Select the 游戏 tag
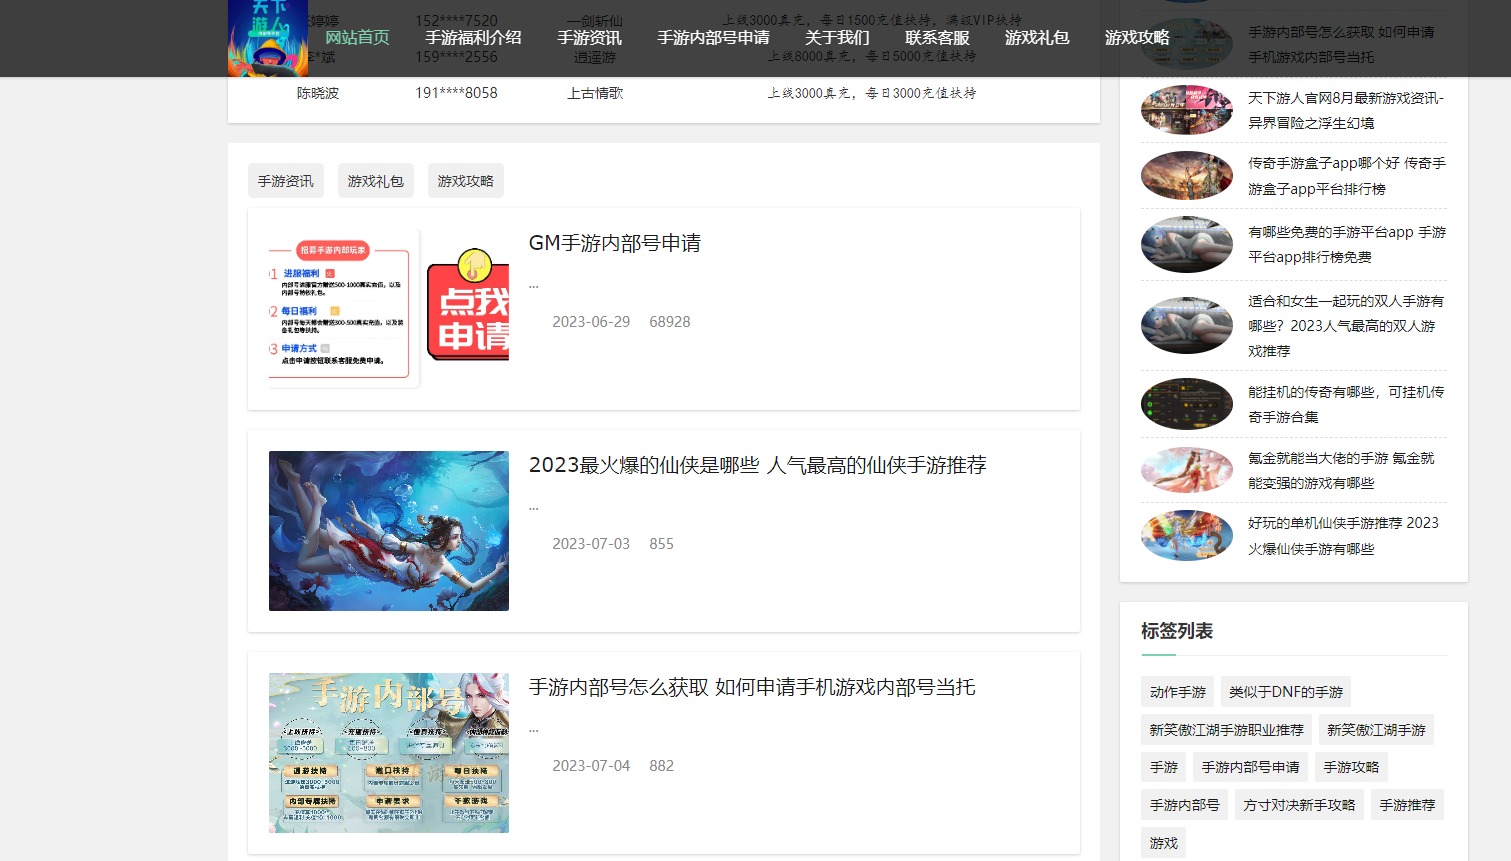The height and width of the screenshot is (861, 1511). point(1164,843)
